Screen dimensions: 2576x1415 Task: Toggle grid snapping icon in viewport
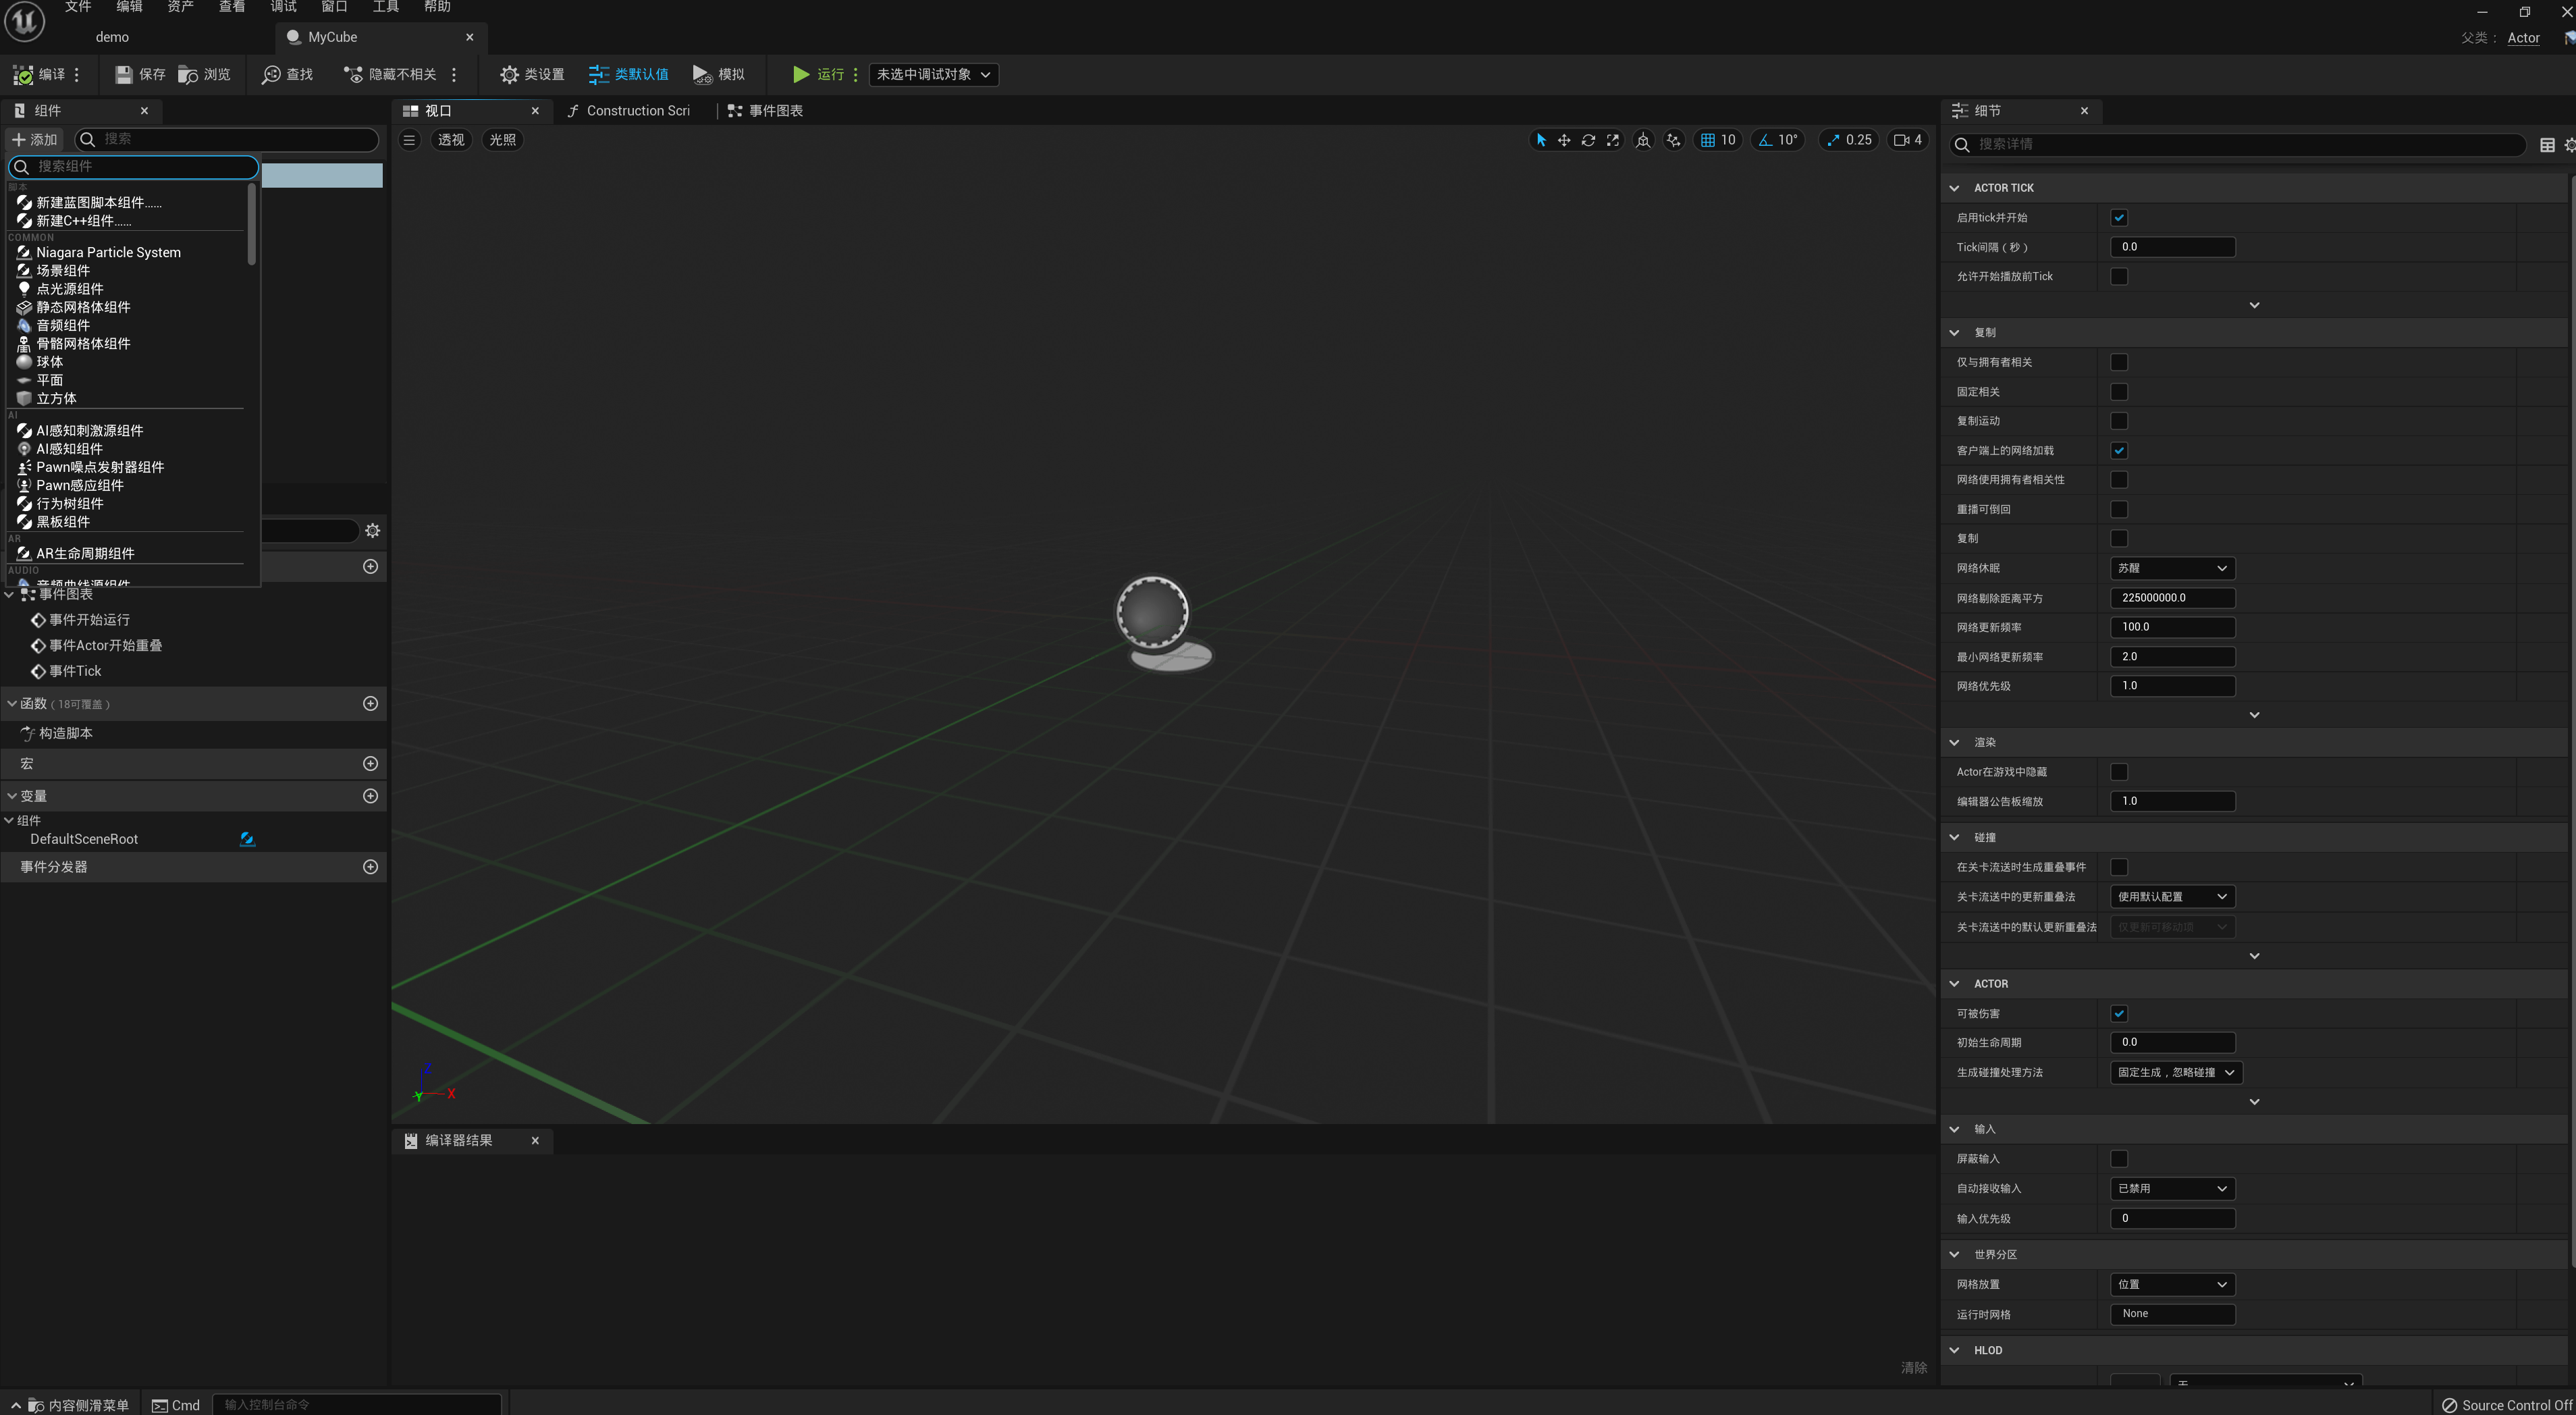point(1708,141)
